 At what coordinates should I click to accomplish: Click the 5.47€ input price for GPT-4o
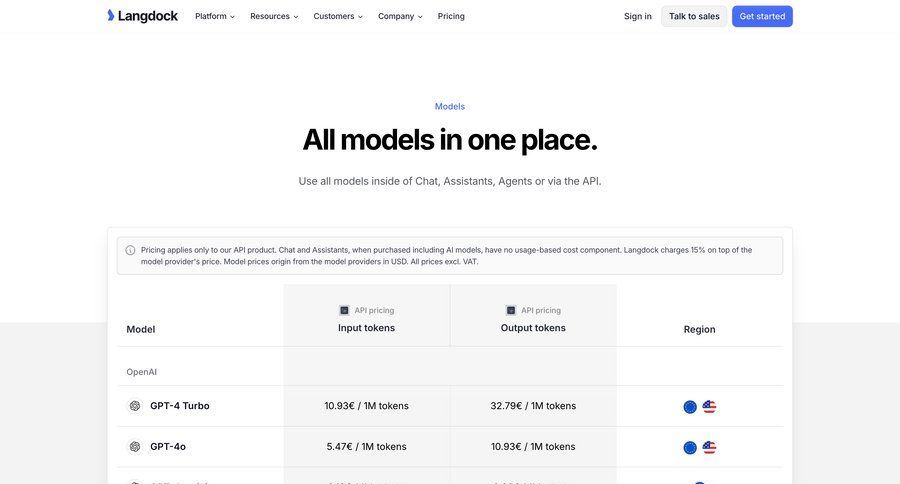pos(366,447)
